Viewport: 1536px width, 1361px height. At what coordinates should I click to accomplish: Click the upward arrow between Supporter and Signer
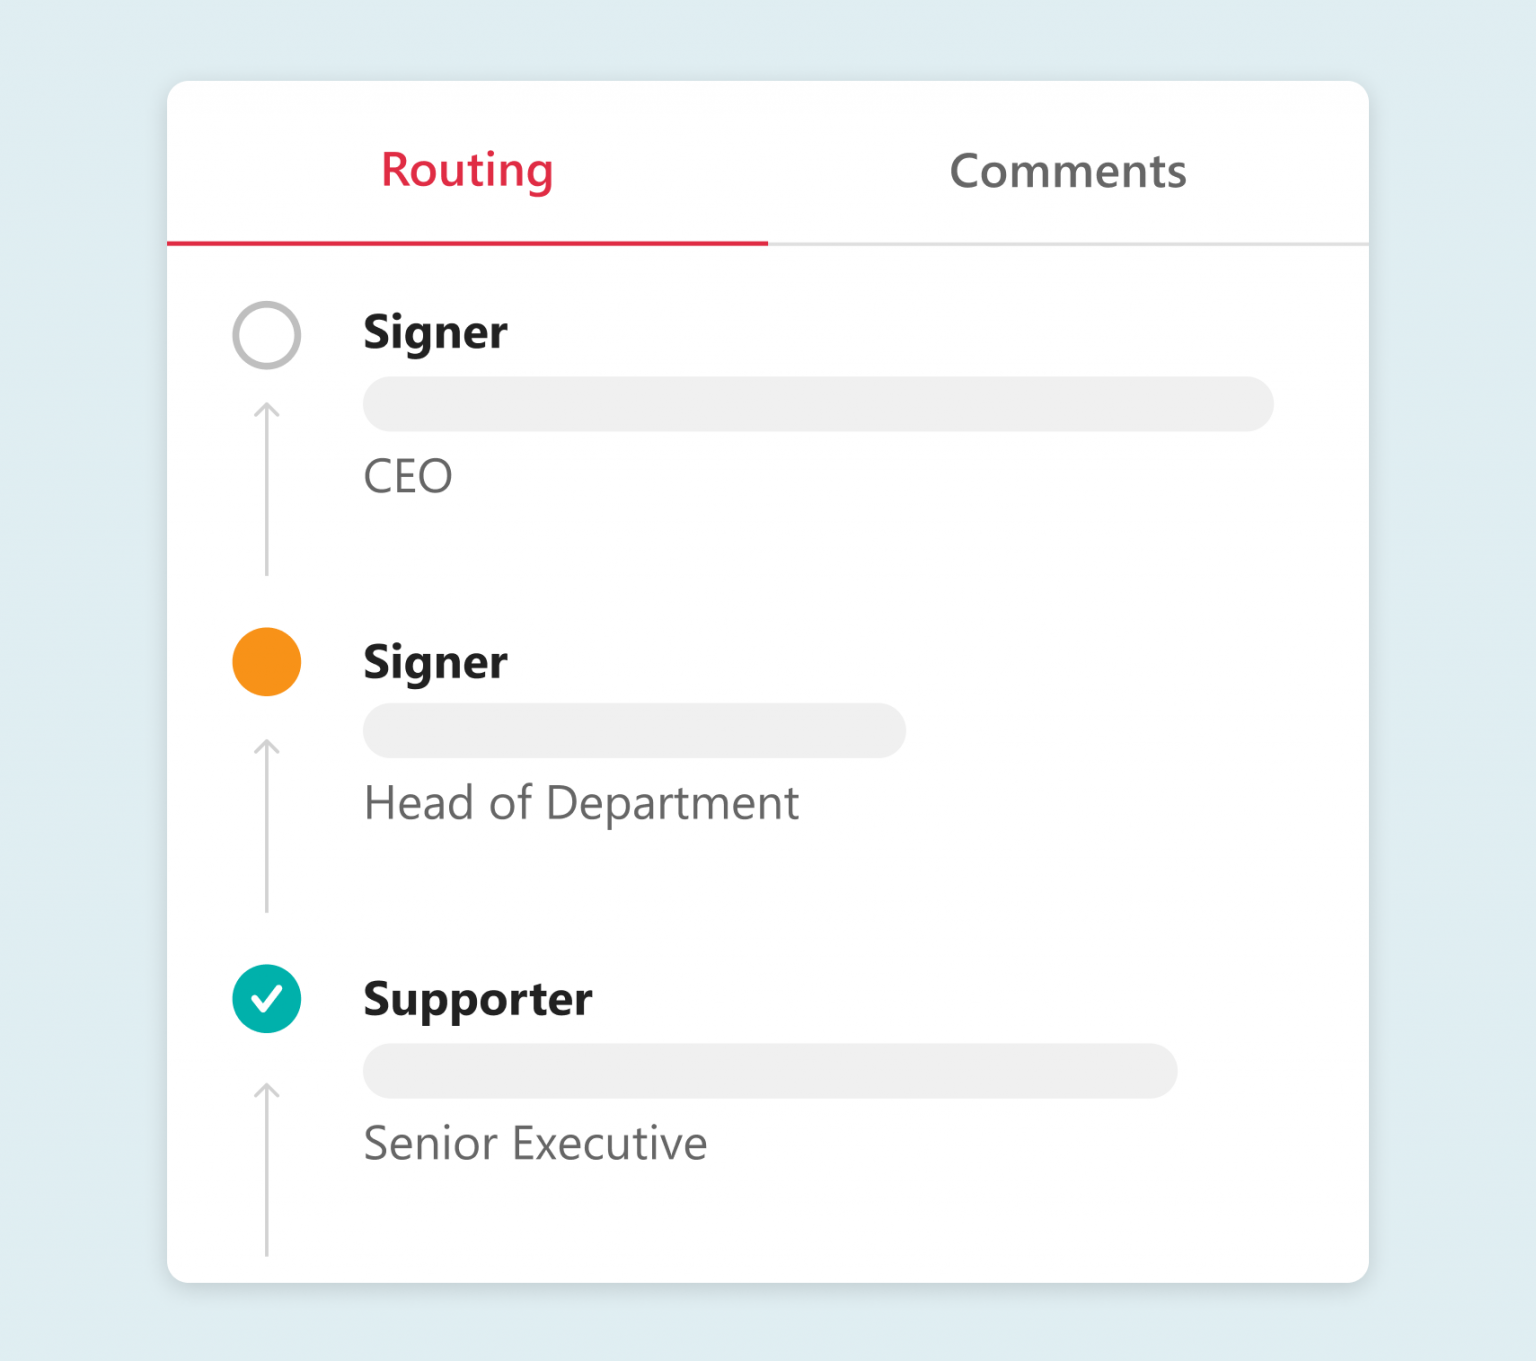tap(266, 825)
